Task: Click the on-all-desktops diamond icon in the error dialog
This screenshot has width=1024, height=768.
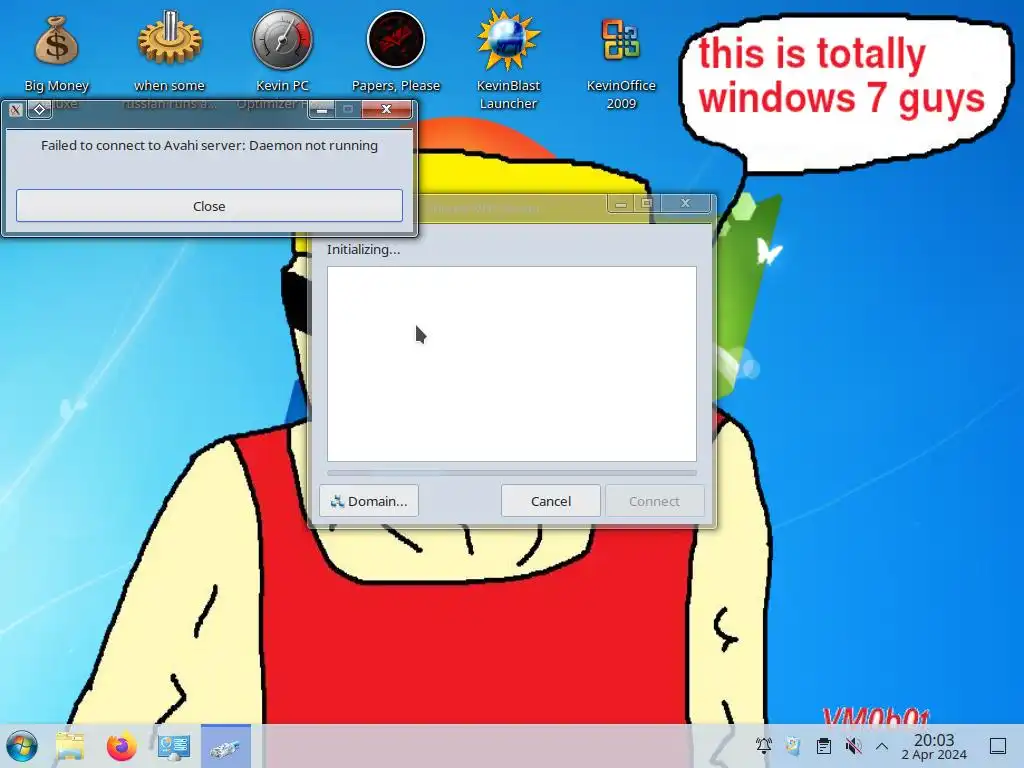Action: (x=39, y=110)
